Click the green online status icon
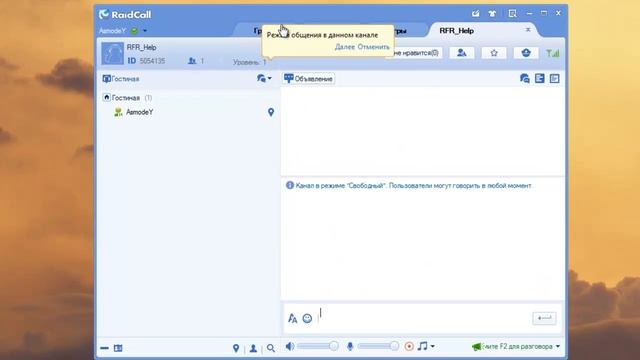 pyautogui.click(x=134, y=31)
